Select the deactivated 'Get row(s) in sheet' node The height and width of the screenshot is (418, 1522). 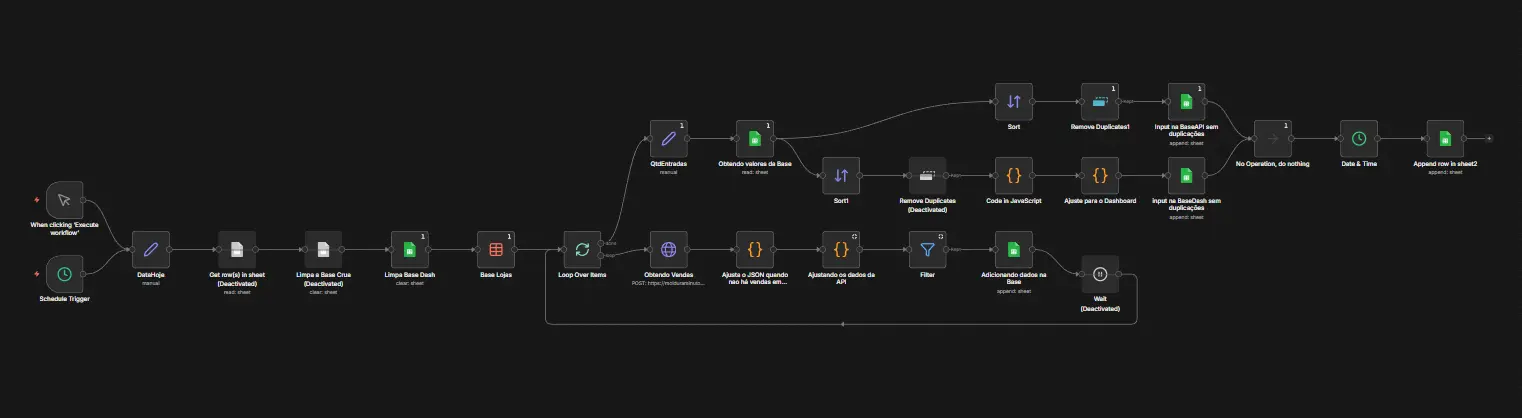[237, 250]
